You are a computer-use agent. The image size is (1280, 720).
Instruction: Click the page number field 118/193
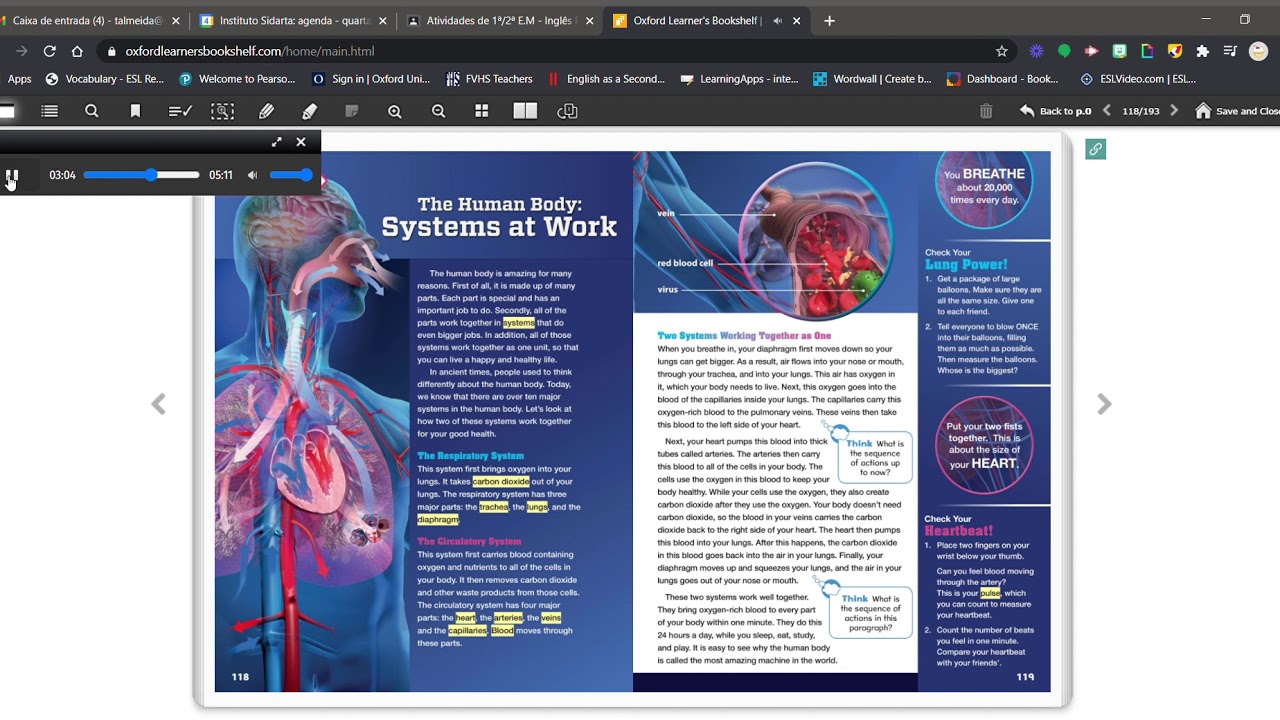tap(1141, 111)
